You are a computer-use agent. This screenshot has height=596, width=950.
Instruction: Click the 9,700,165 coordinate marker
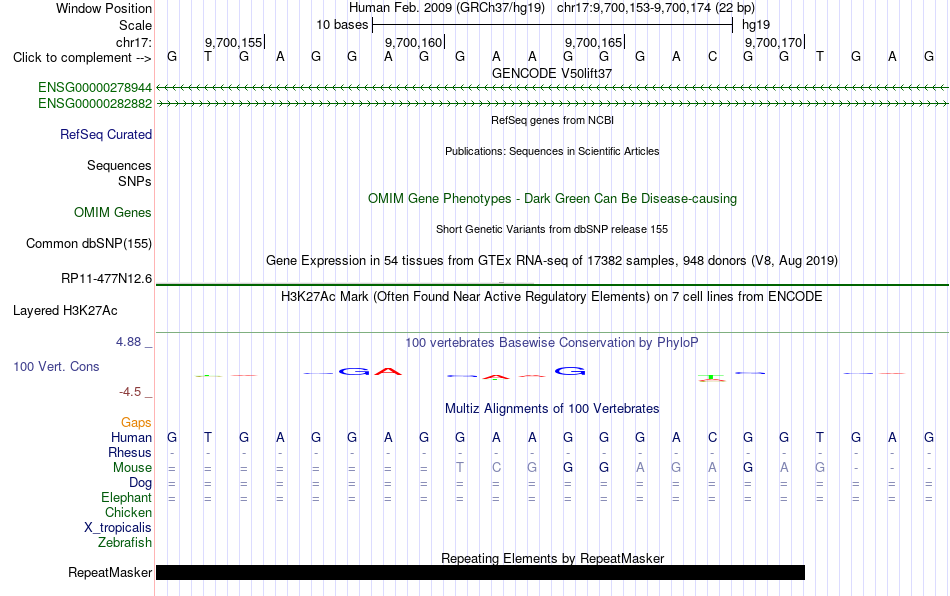(x=594, y=42)
